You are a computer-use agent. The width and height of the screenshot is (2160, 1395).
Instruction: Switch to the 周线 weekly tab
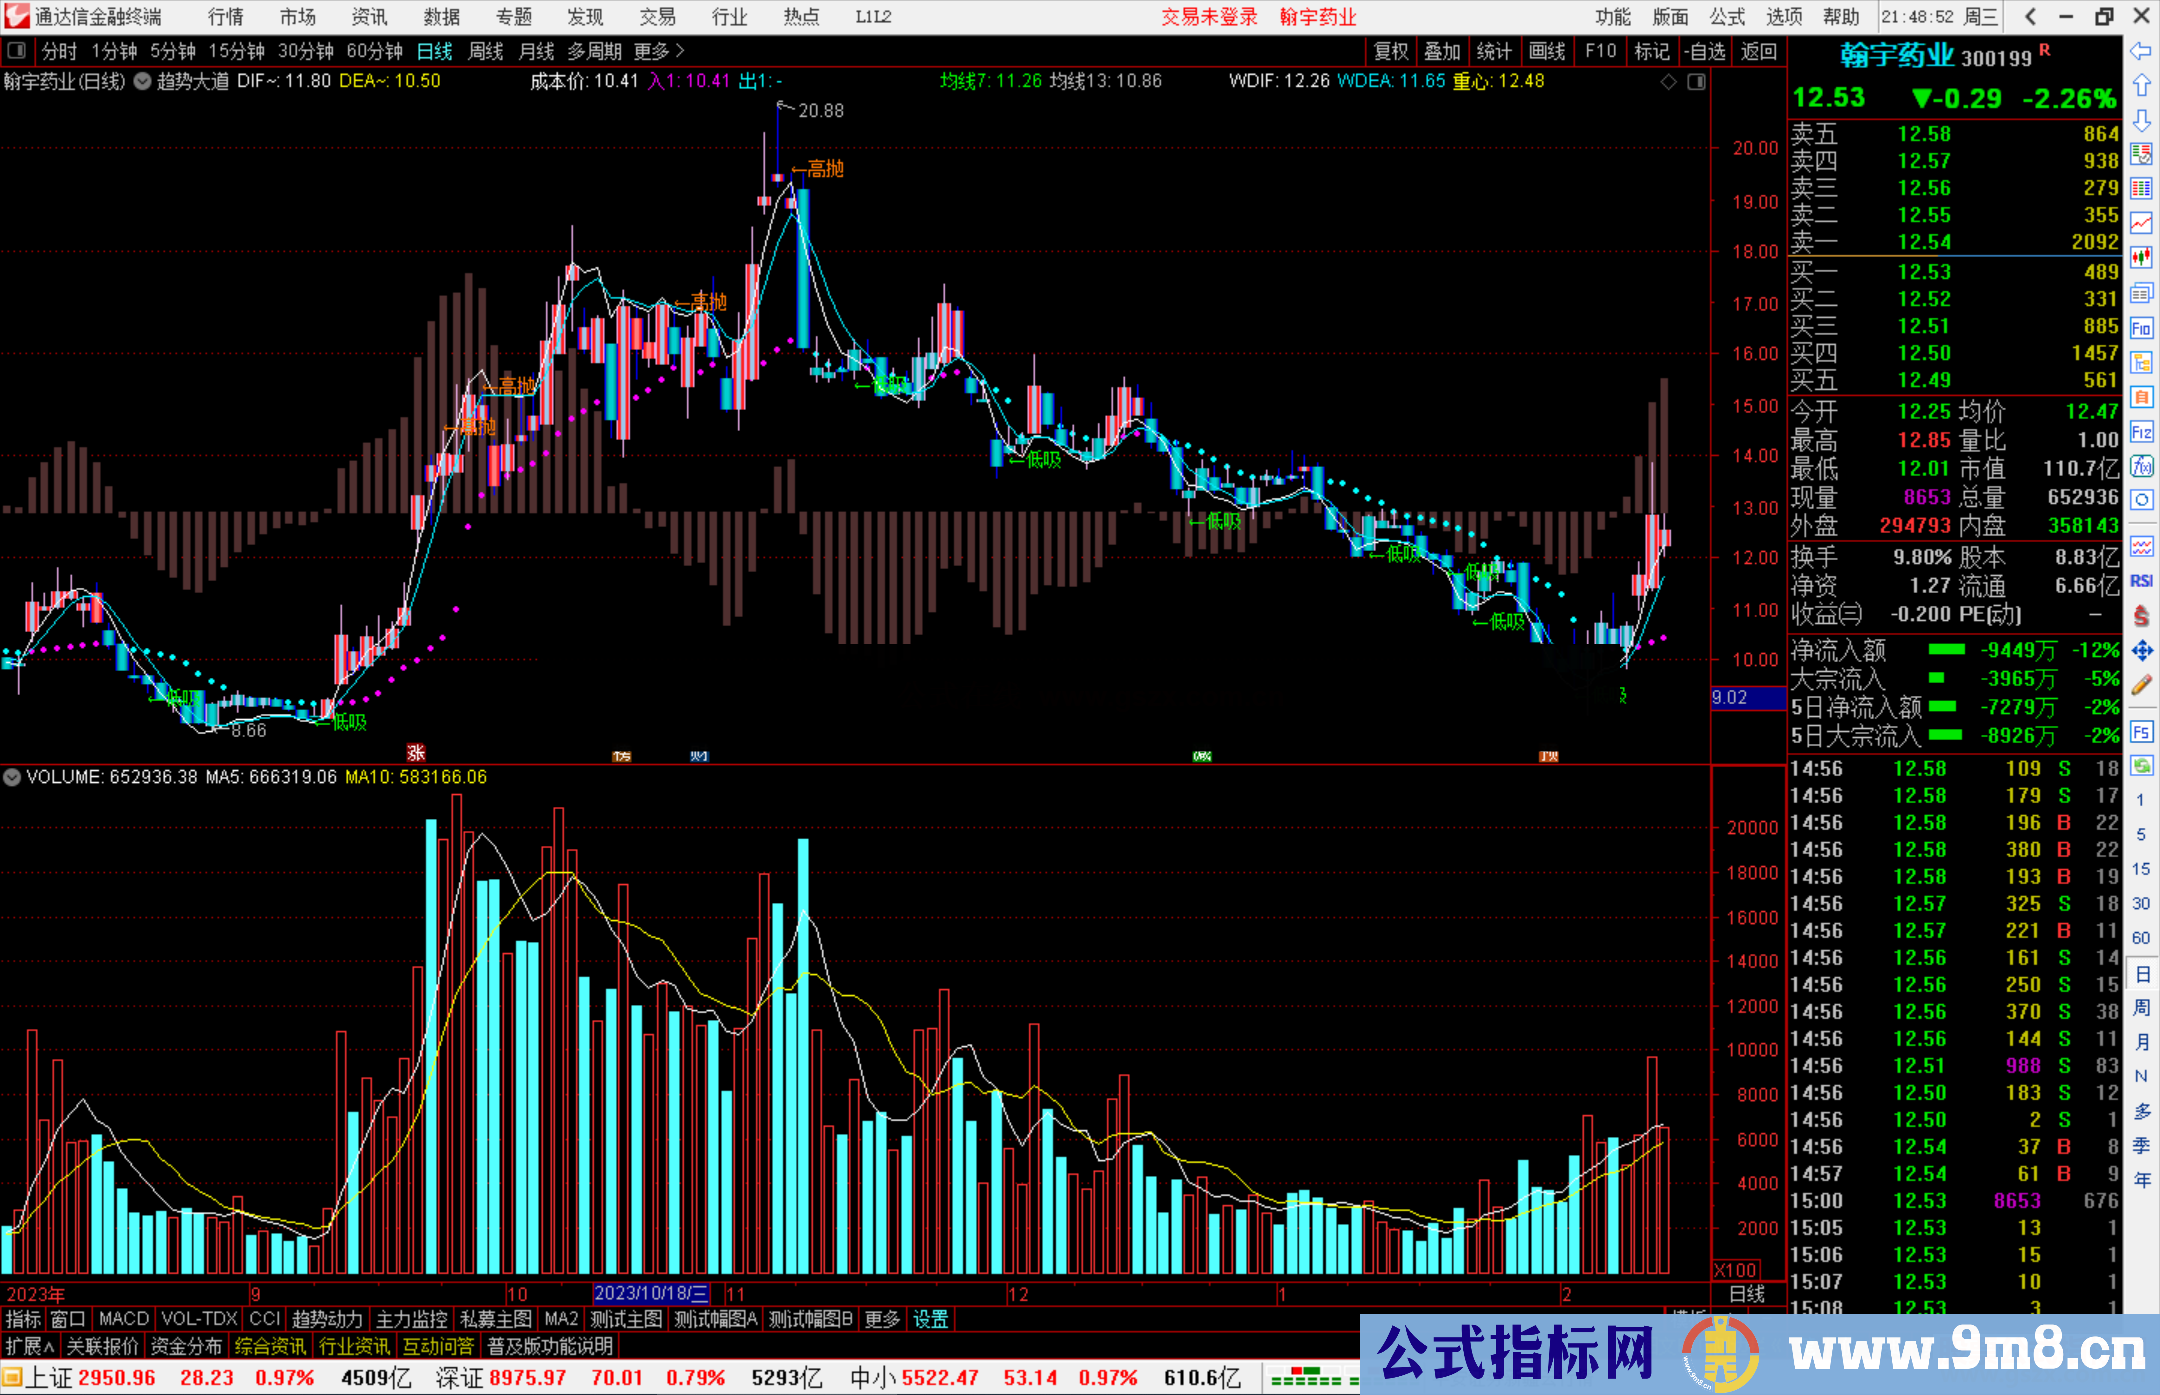(x=486, y=50)
